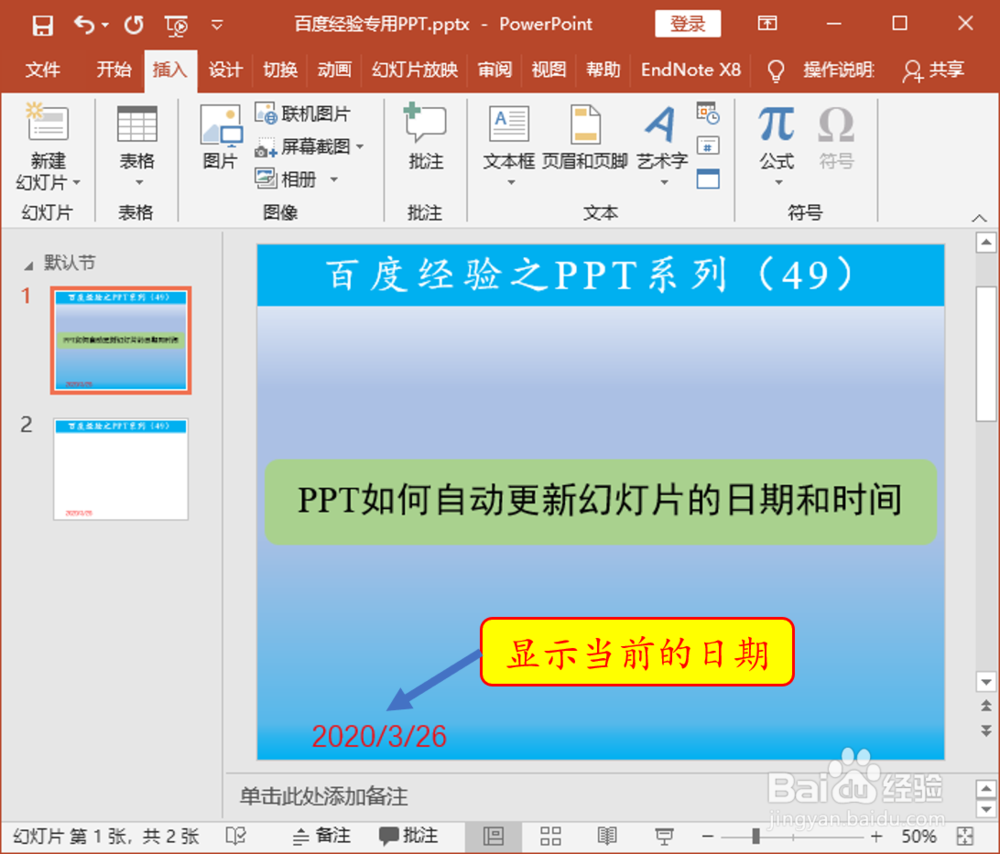Expand the 相册 dropdown arrow

tap(334, 179)
